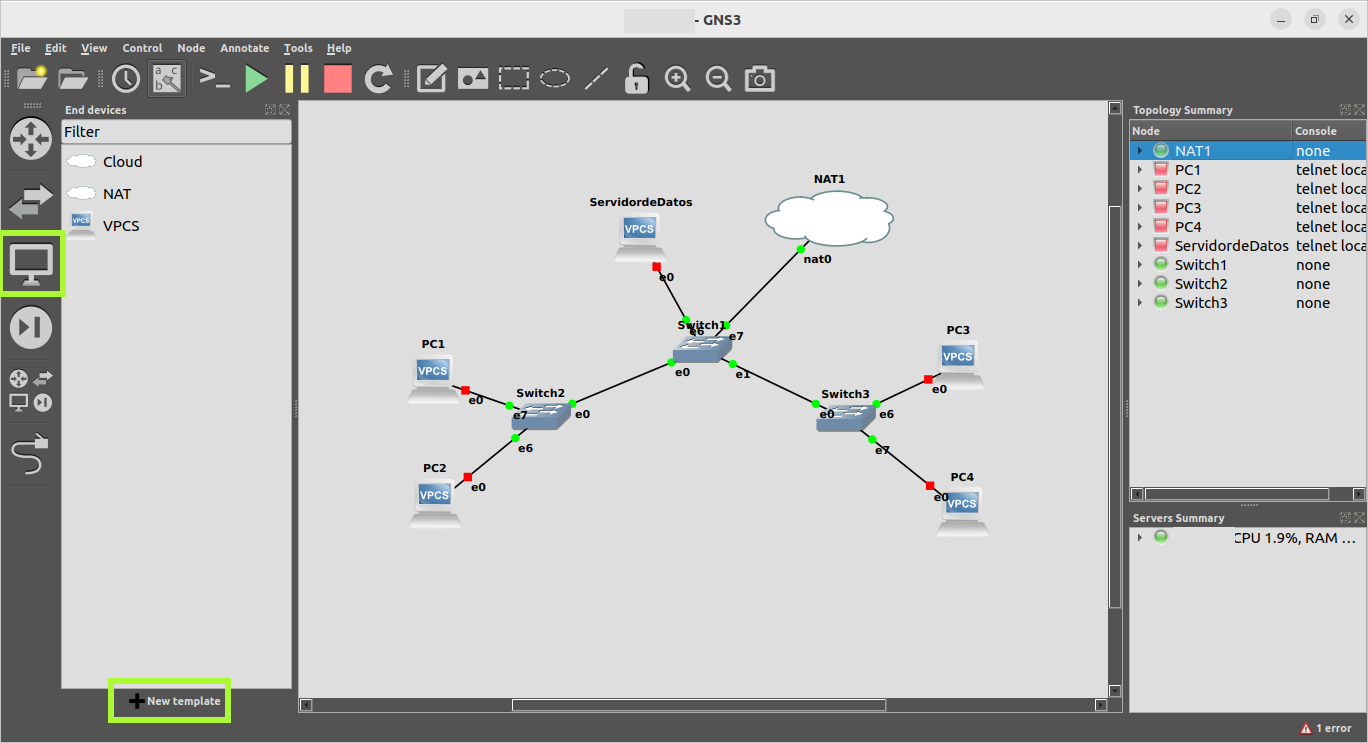The image size is (1368, 743).
Task: Expand PC1 in Topology Summary
Action: 1139,170
